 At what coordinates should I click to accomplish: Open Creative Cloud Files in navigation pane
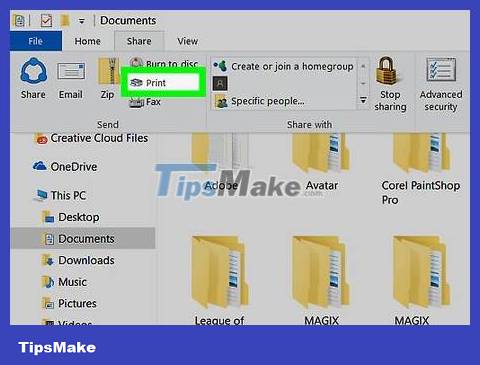click(x=92, y=138)
